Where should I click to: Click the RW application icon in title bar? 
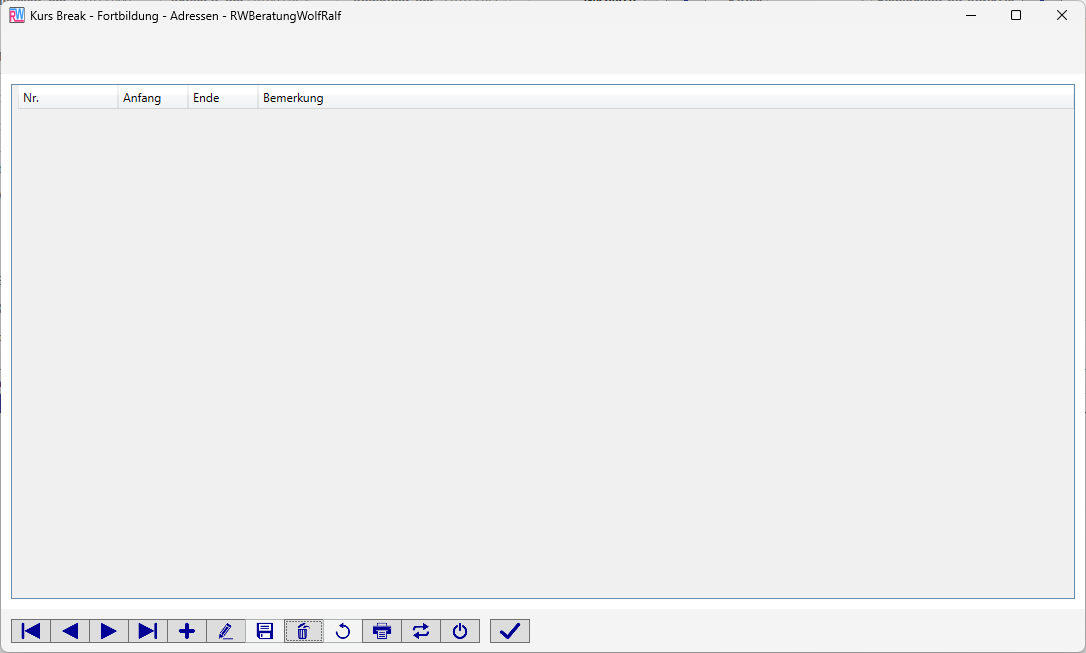[x=17, y=15]
